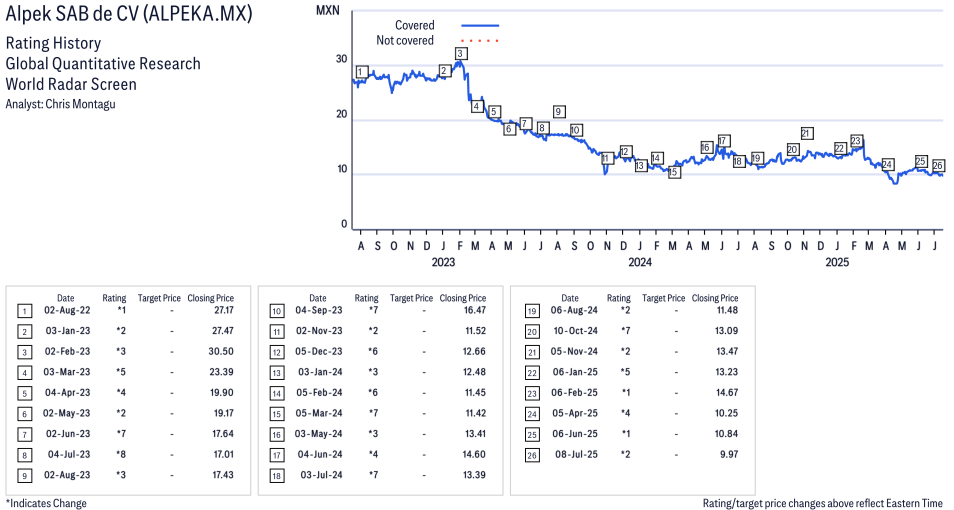954x510 pixels.
Task: Click the 05-Dec-23 date cell
Action: click(319, 352)
